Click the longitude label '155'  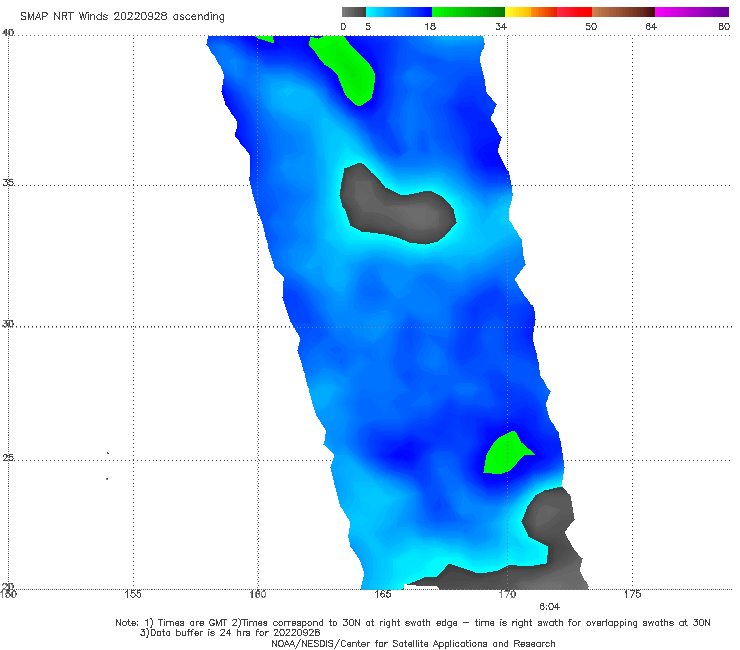coord(133,594)
